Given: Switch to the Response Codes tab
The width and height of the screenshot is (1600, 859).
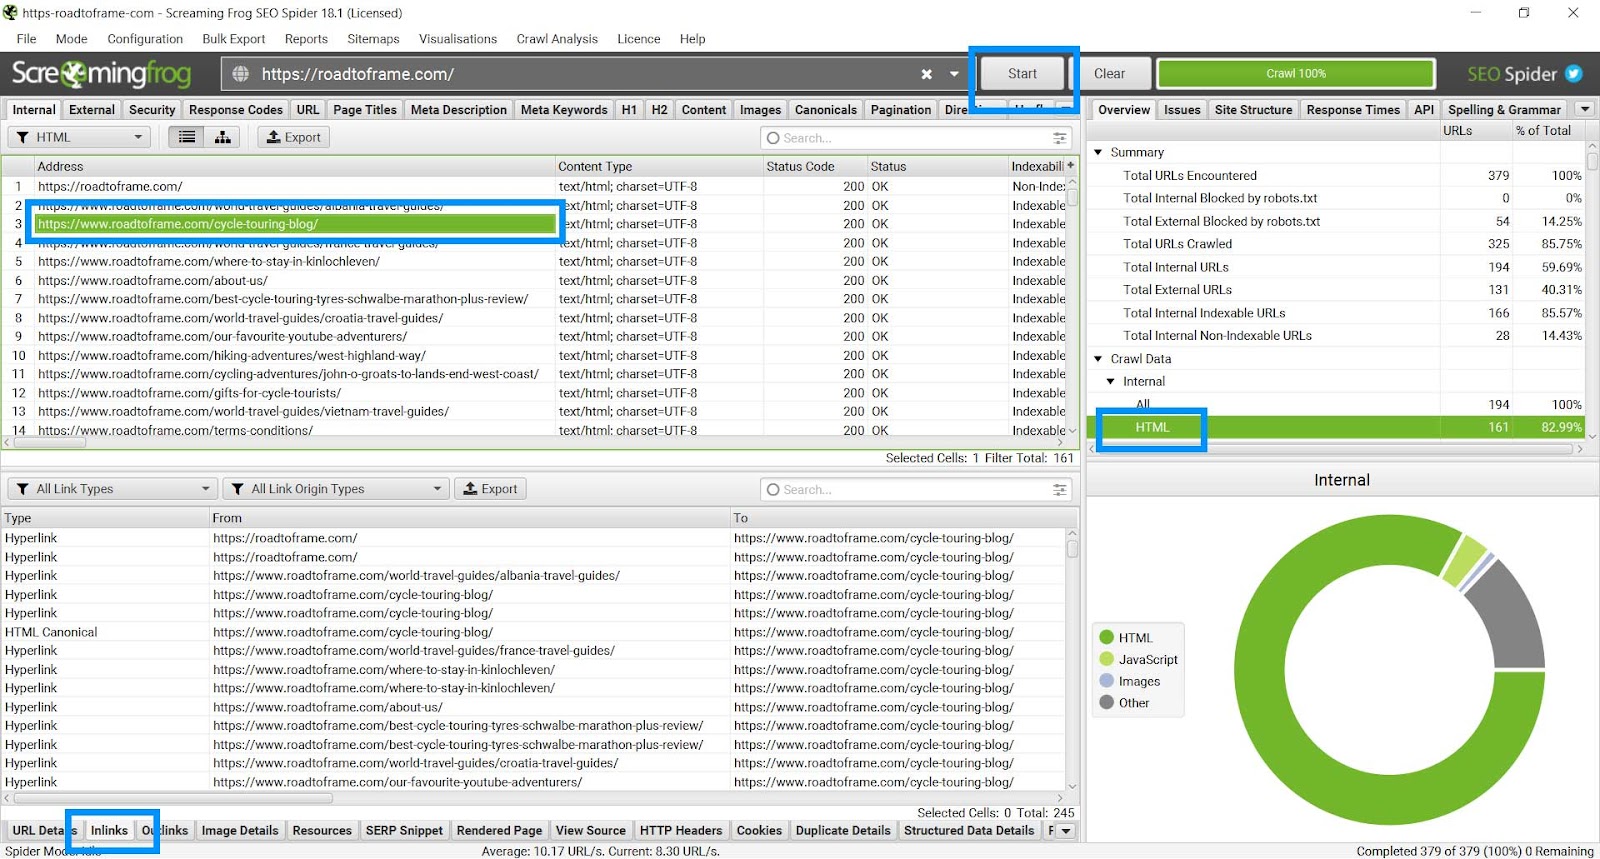Looking at the screenshot, I should coord(236,110).
